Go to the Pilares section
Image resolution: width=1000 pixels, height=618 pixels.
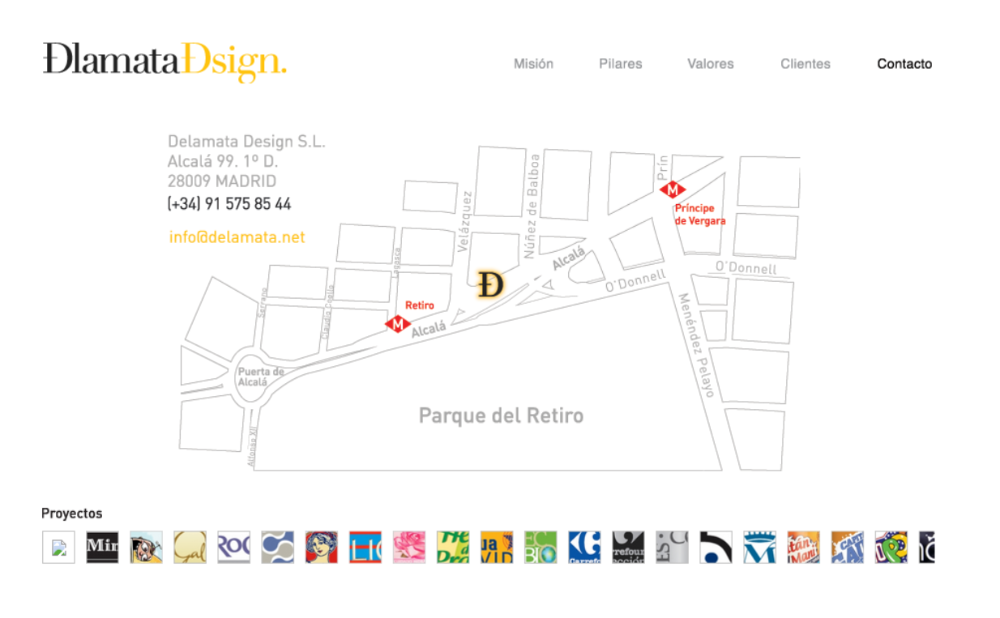[620, 64]
